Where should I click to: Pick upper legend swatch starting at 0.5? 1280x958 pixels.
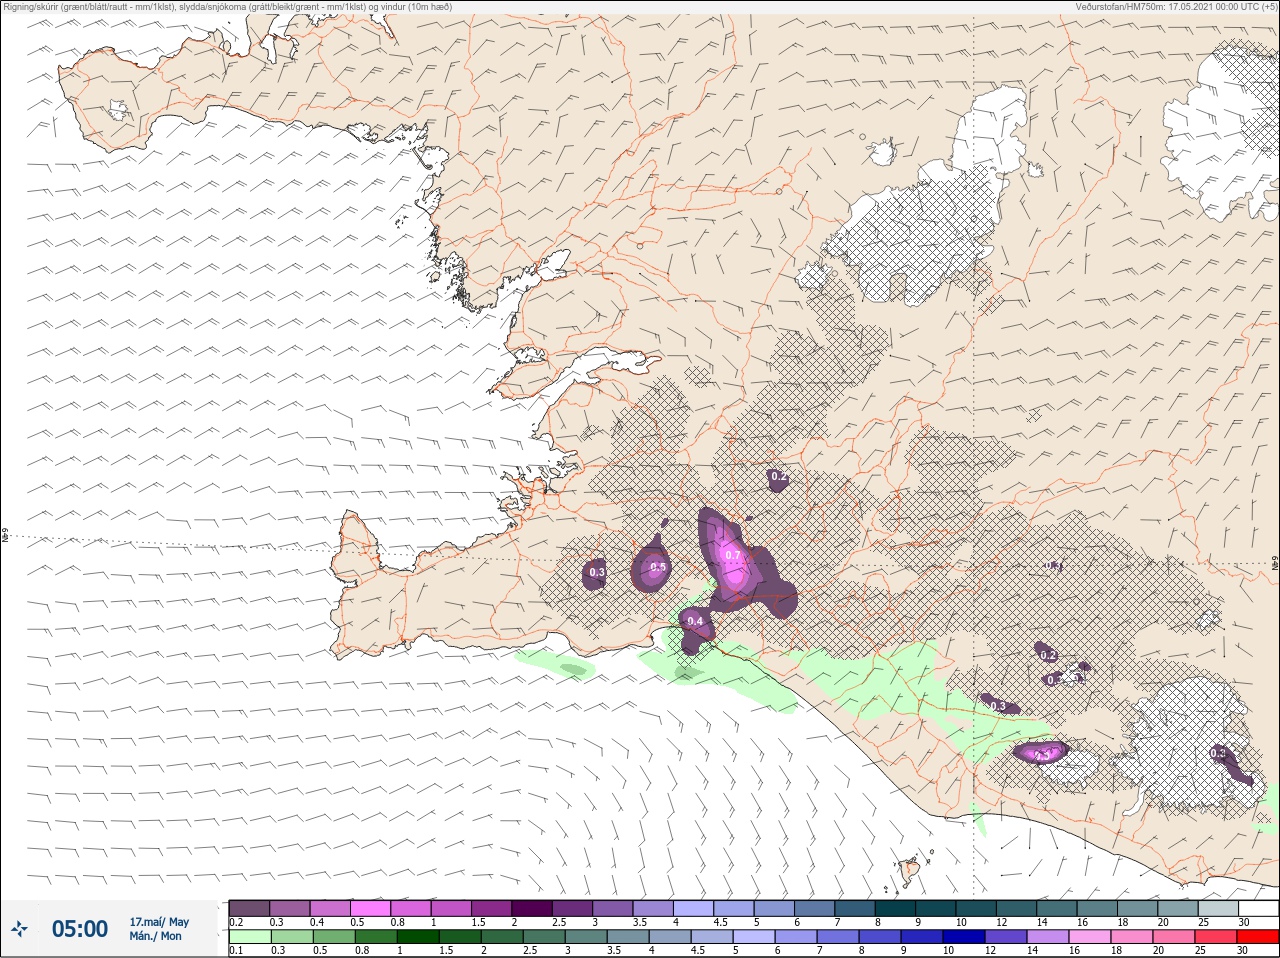(371, 908)
